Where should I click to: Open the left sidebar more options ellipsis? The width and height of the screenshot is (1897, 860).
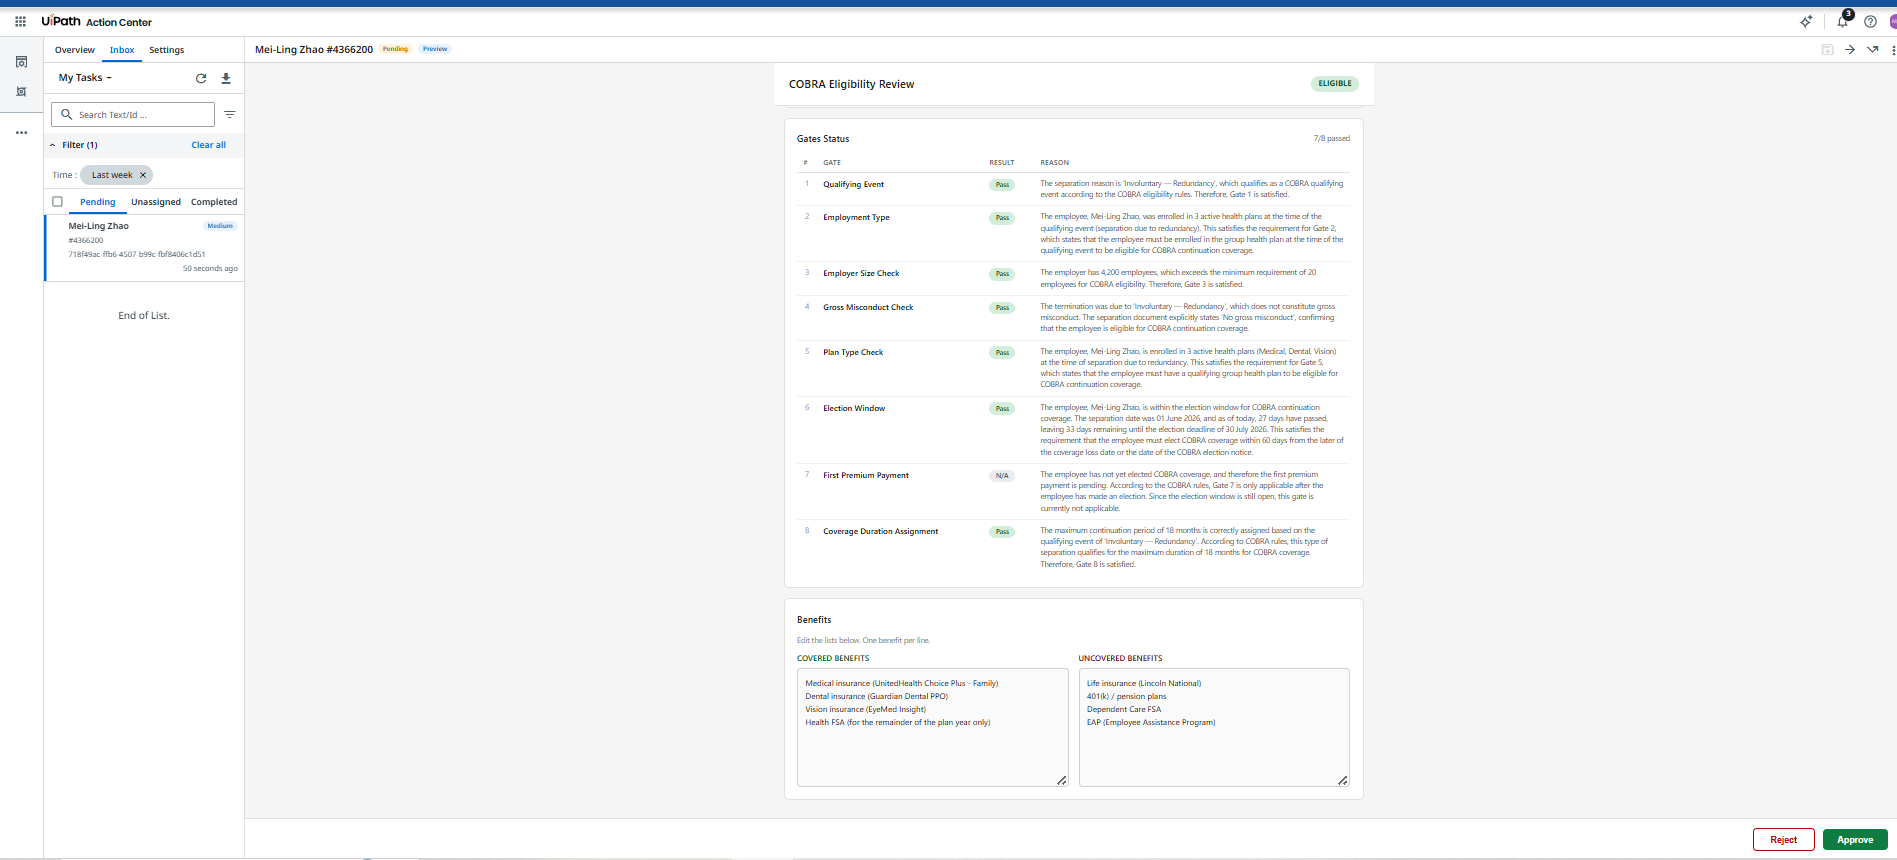click(21, 132)
